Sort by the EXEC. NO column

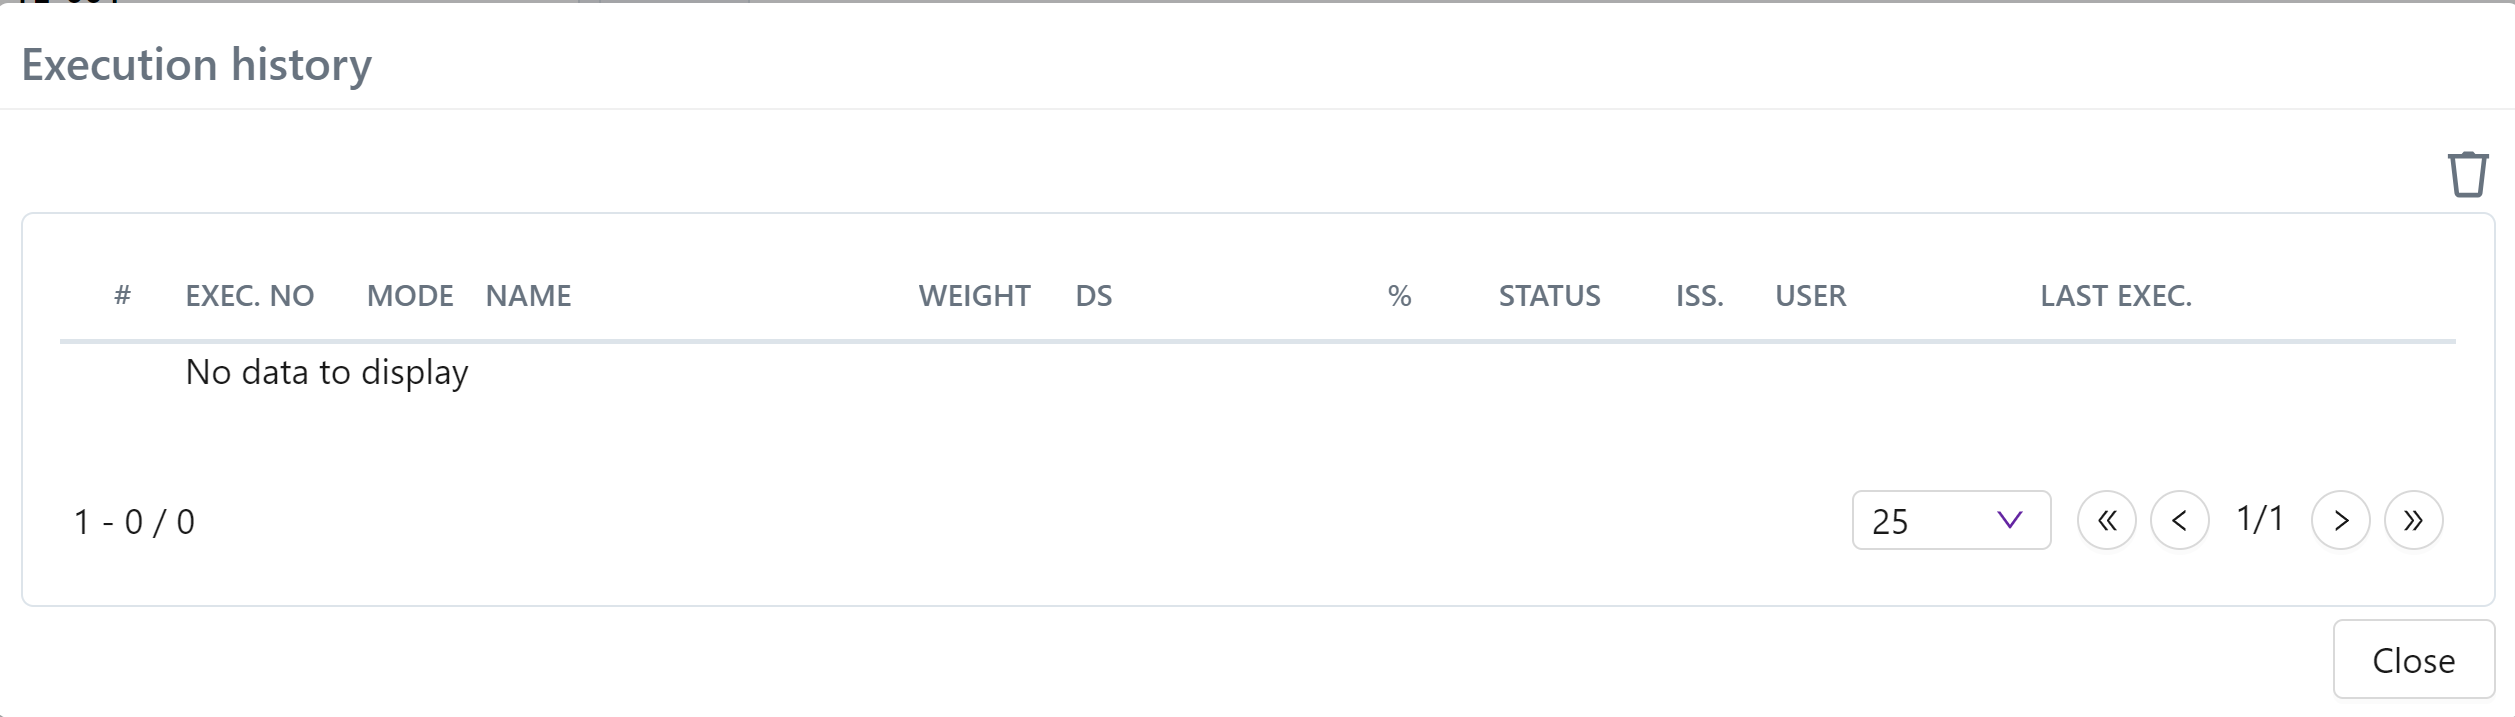(250, 296)
